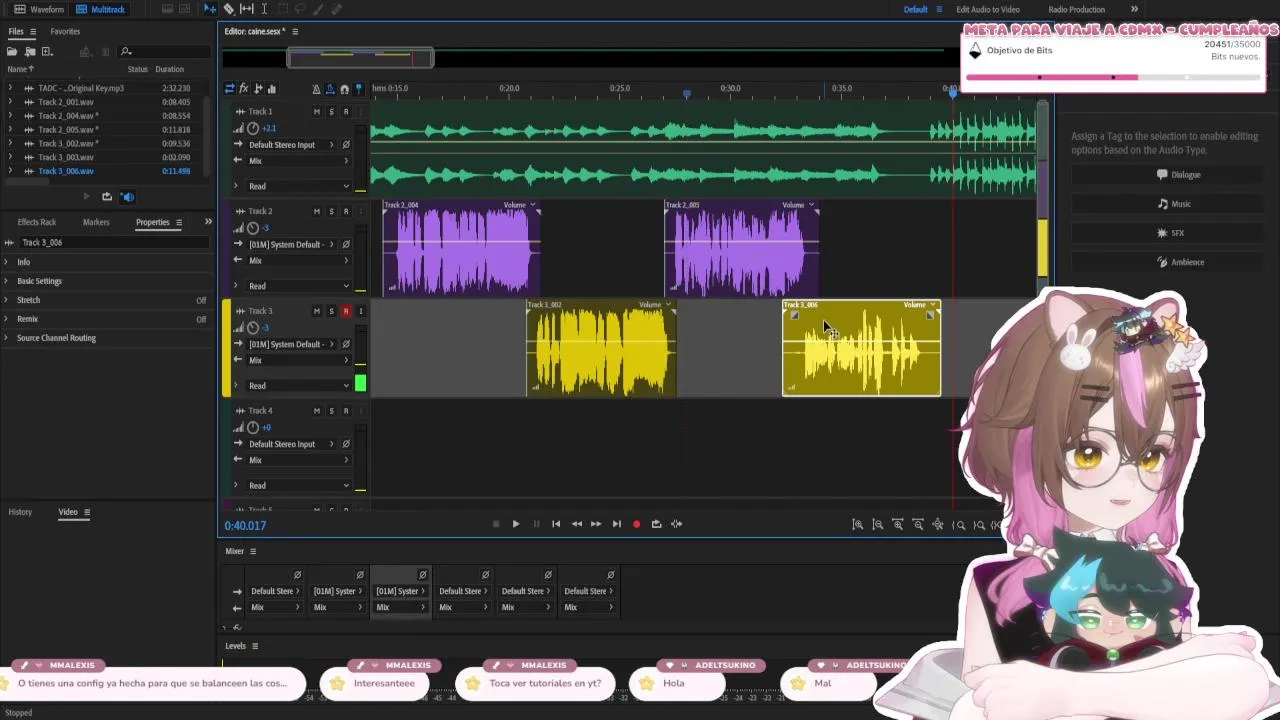Screen dimensions: 1280x720
Task: Solo Track 4
Action: (x=331, y=411)
